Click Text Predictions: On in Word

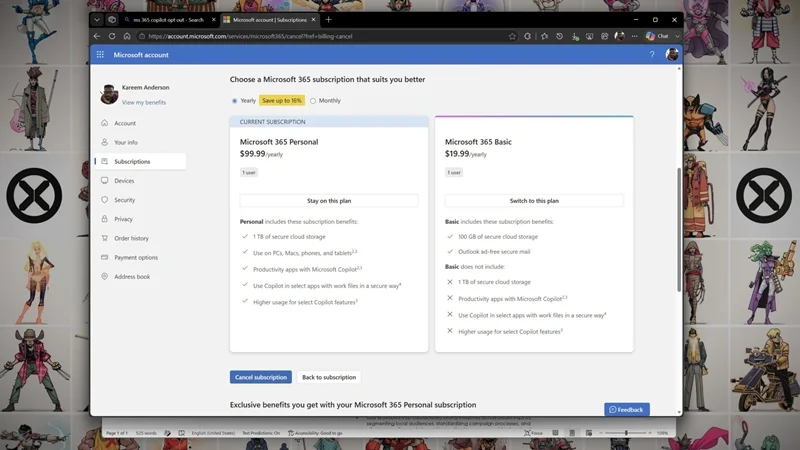pos(261,433)
